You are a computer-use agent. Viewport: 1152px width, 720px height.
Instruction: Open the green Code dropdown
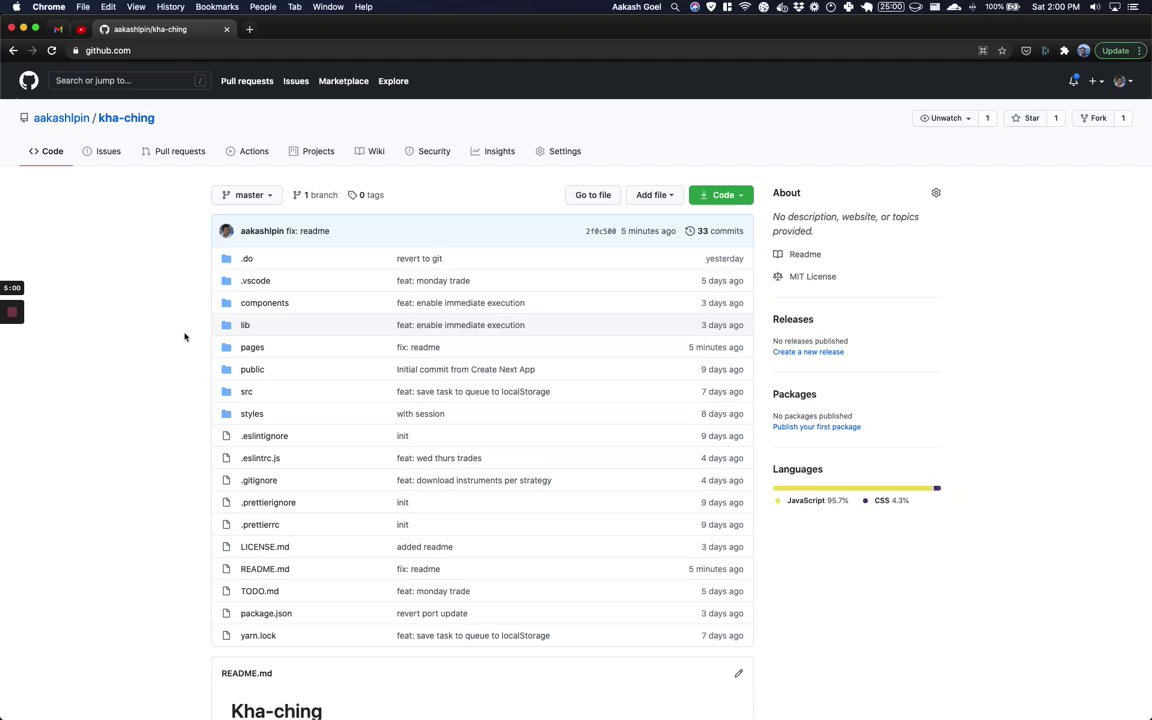[721, 195]
